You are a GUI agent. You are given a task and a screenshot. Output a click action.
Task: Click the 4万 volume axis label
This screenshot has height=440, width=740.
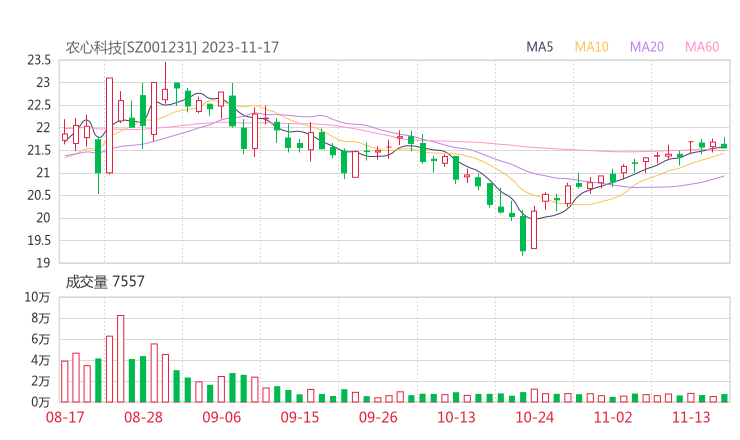point(41,361)
